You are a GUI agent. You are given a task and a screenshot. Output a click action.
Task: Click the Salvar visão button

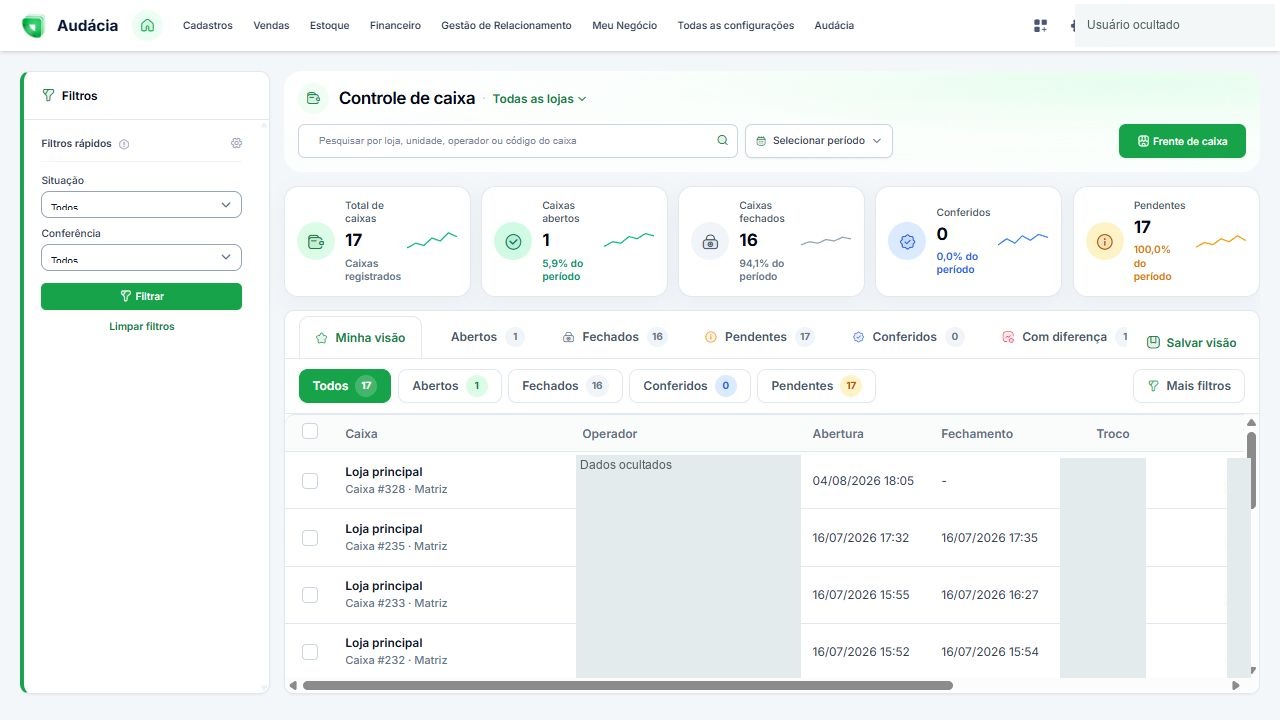click(x=1191, y=342)
